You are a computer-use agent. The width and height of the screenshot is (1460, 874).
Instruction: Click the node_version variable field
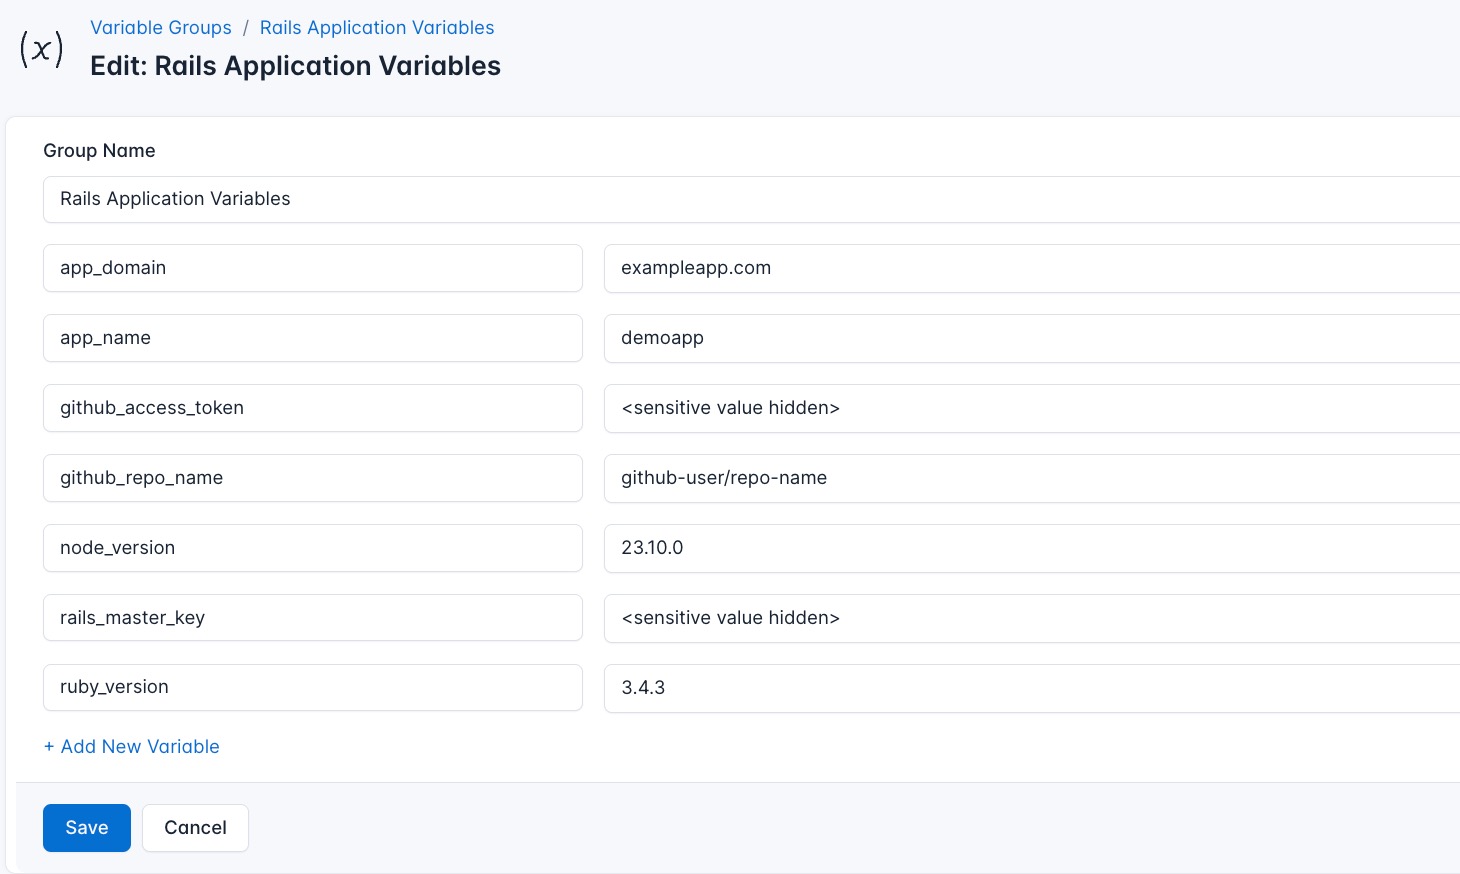(x=313, y=548)
